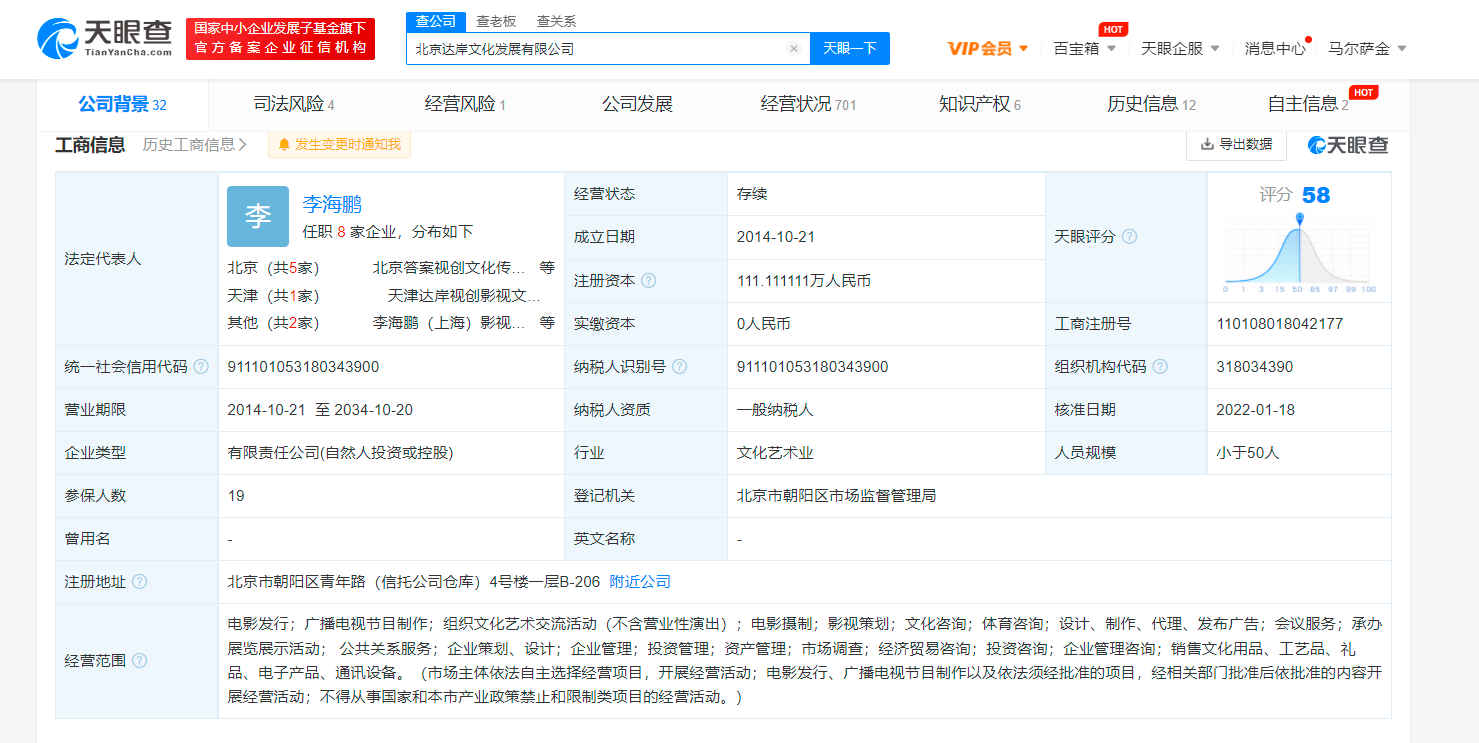Viewport: 1479px width, 743px height.
Task: Open the 附近公司 link
Action: [x=640, y=582]
